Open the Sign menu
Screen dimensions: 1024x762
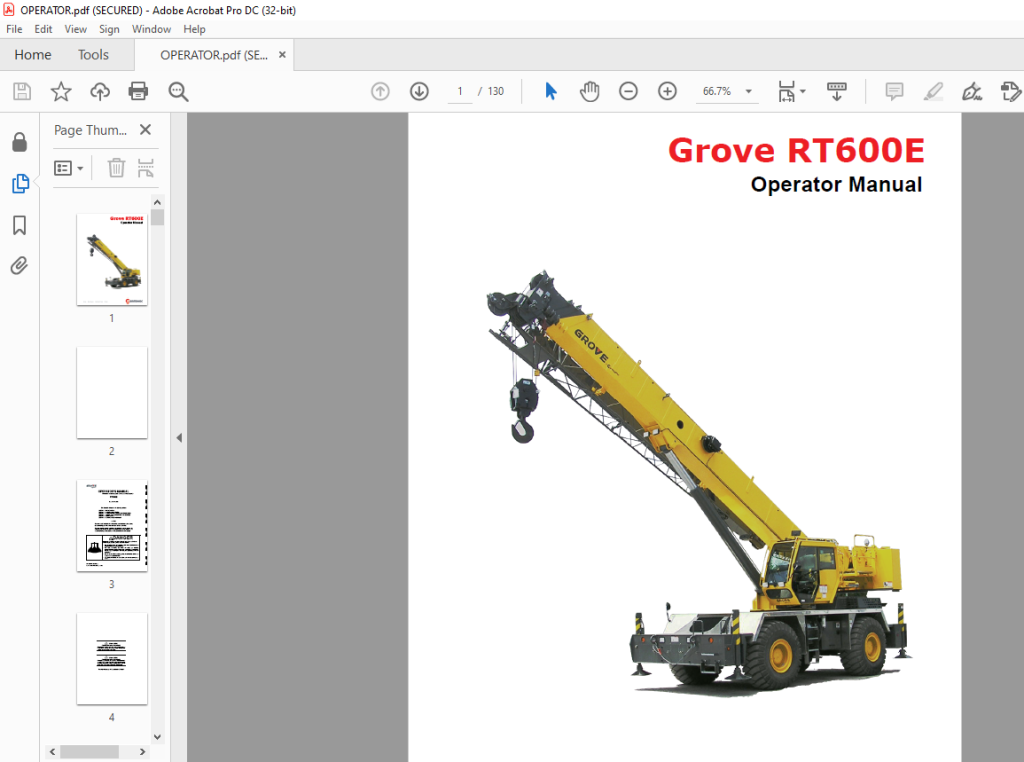point(109,29)
